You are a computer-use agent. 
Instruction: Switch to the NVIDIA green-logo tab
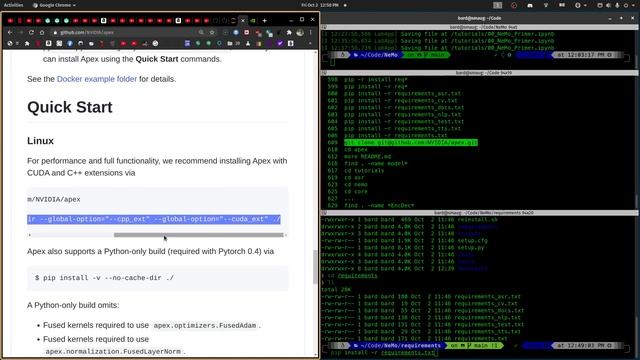pyautogui.click(x=253, y=20)
